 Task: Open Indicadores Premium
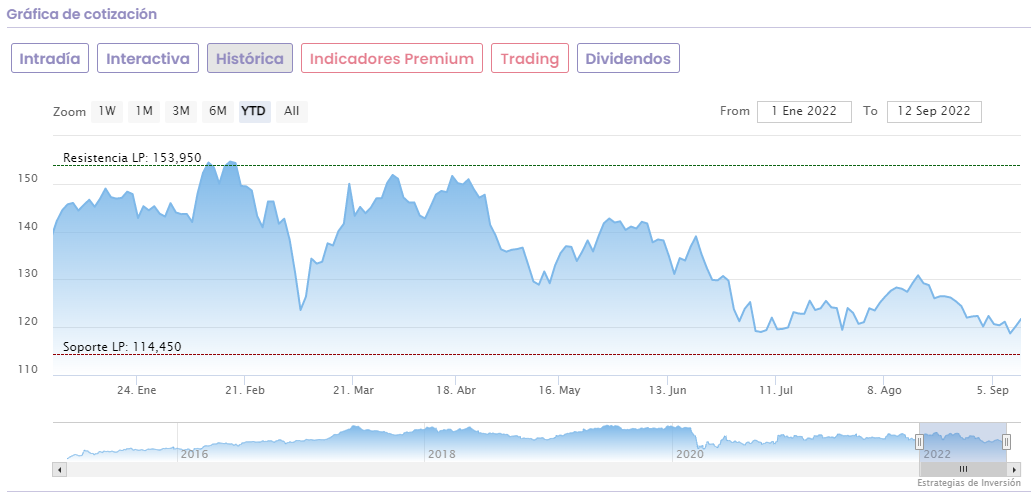tap(392, 58)
